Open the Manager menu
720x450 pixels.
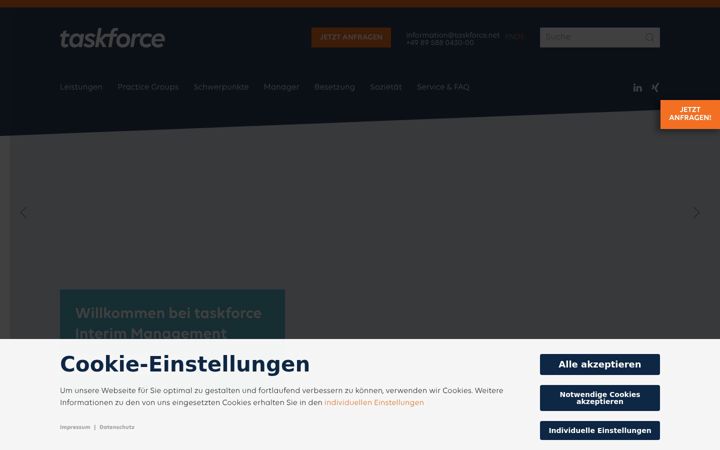[x=281, y=87]
